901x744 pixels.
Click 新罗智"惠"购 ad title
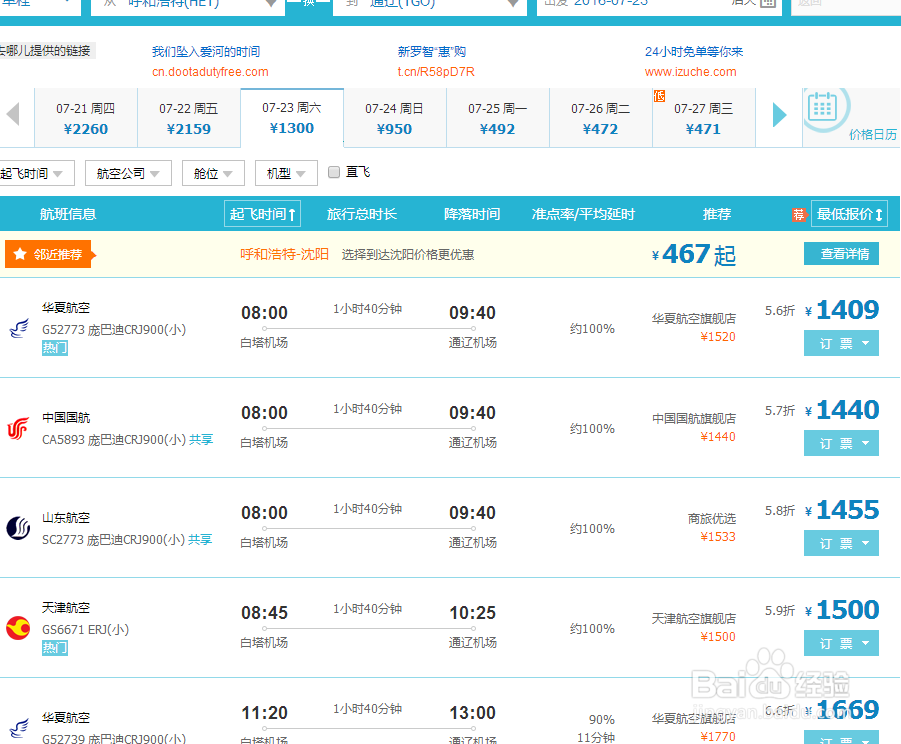432,52
